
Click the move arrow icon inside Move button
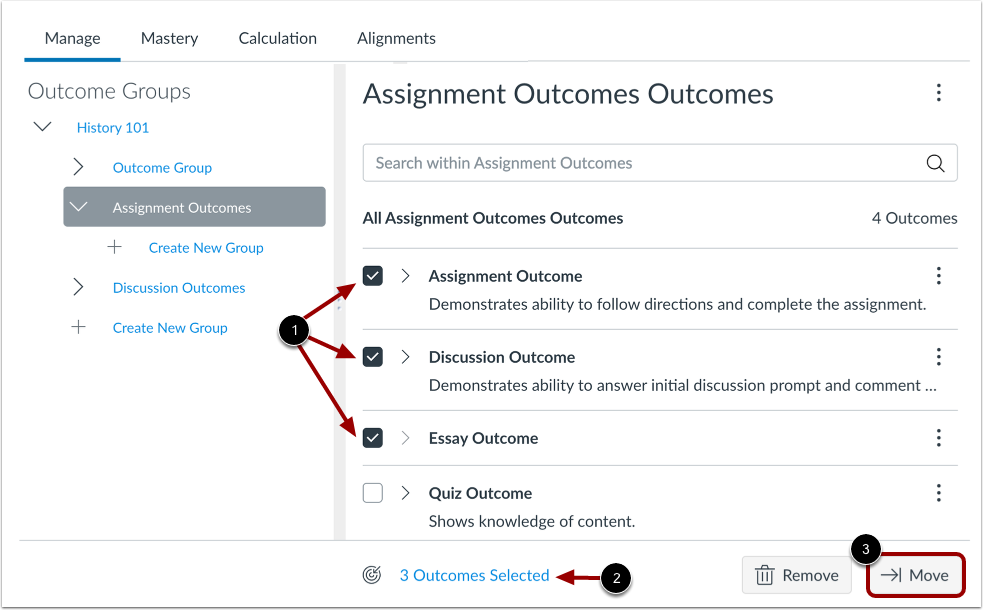[891, 575]
